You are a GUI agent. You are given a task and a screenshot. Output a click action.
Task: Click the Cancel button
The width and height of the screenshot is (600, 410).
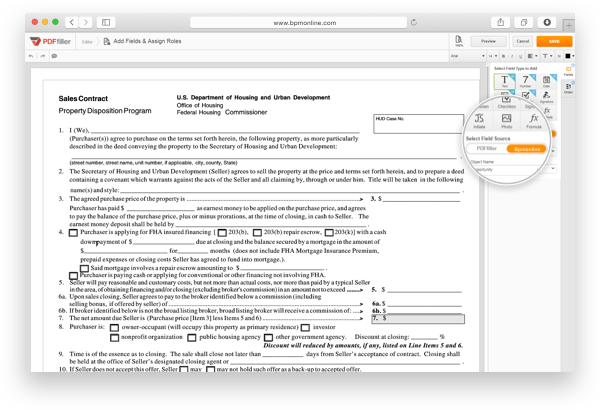pos(522,41)
